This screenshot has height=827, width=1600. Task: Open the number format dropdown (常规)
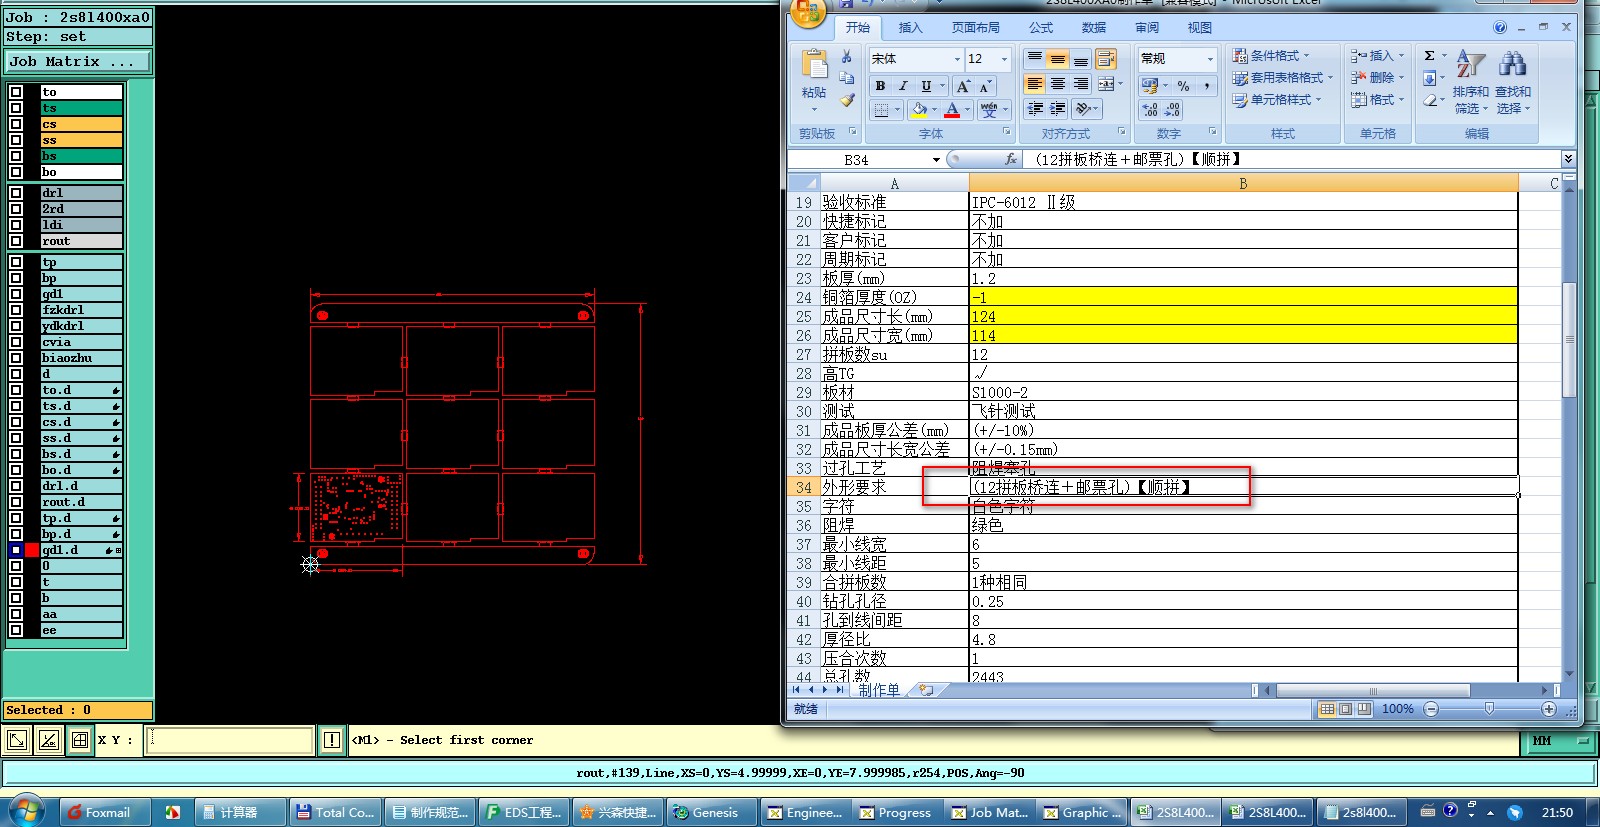[1209, 59]
